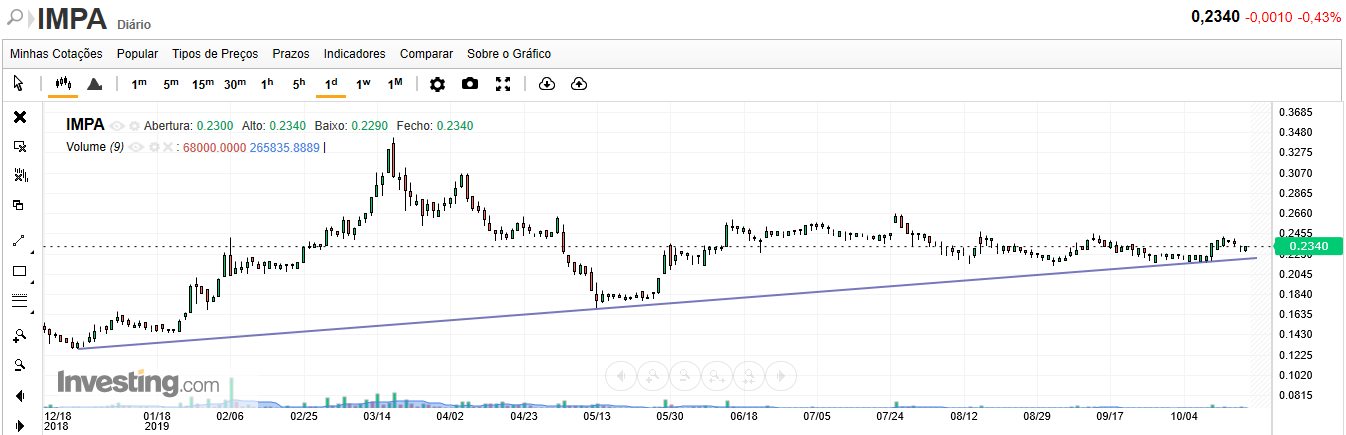Click the Comparar button

426,54
